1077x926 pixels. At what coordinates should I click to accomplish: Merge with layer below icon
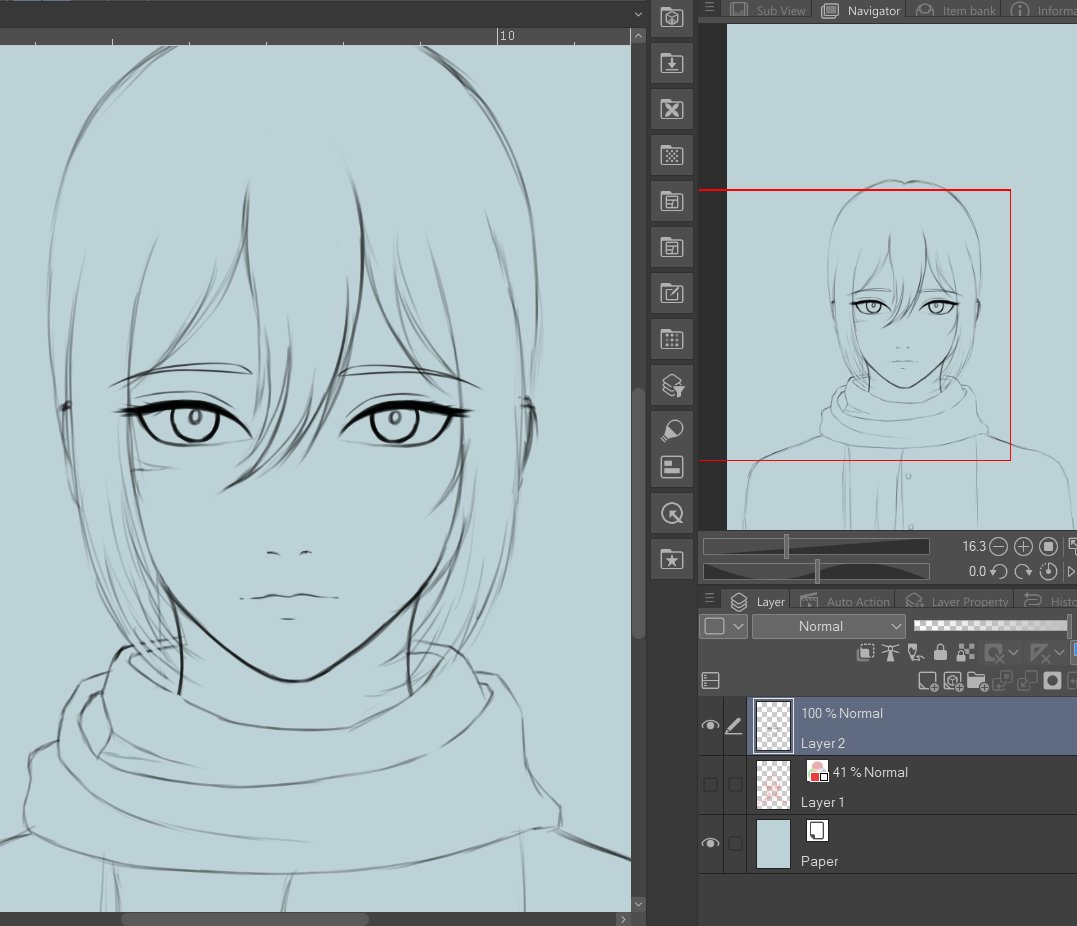click(1028, 681)
